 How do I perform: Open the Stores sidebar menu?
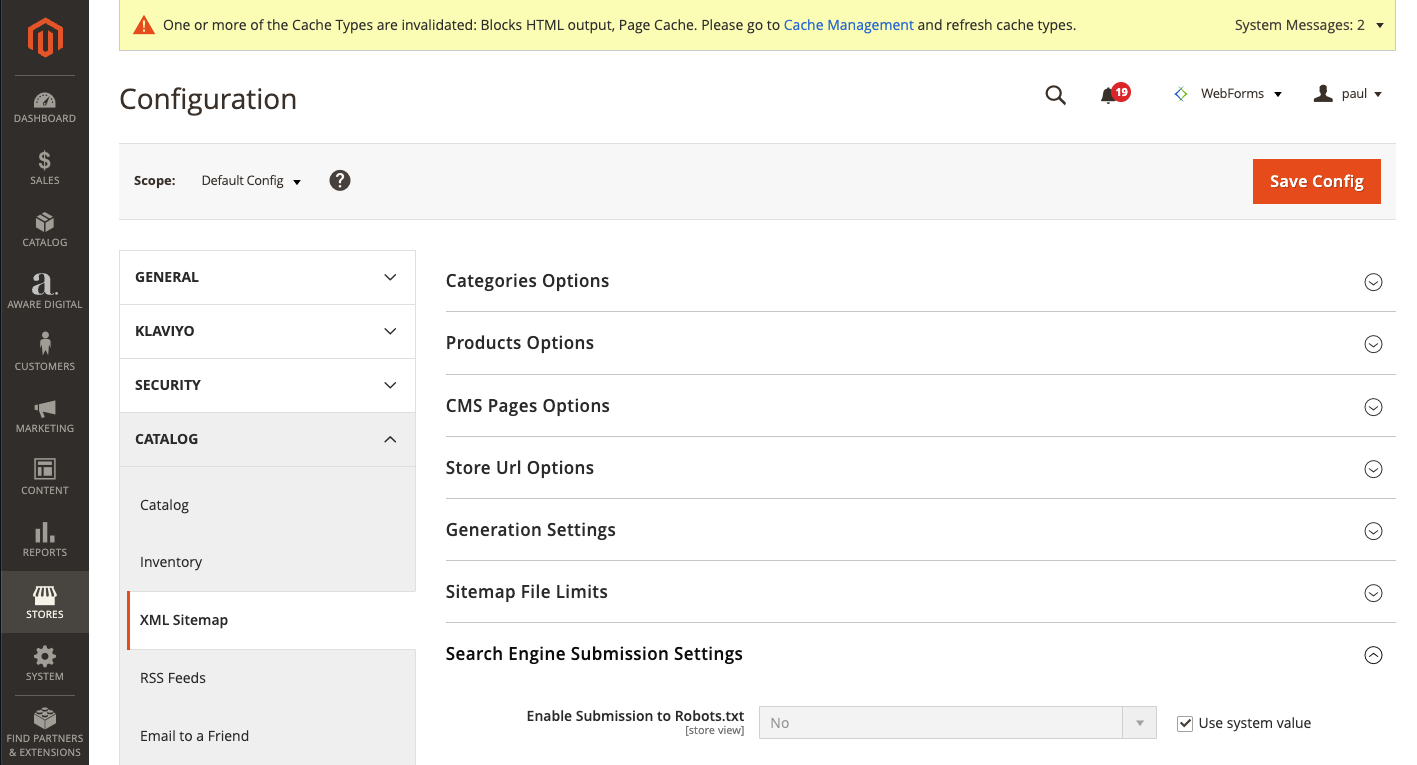[44, 602]
